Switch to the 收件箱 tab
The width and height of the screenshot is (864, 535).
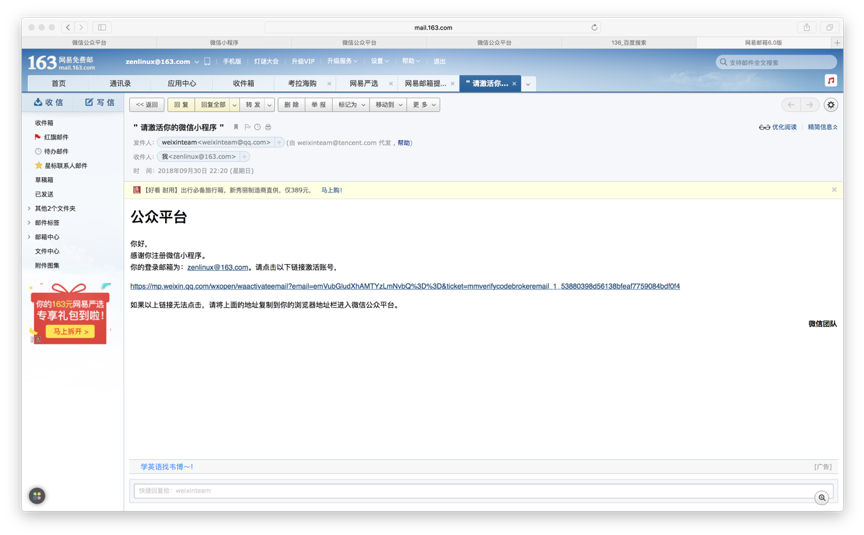(x=243, y=83)
